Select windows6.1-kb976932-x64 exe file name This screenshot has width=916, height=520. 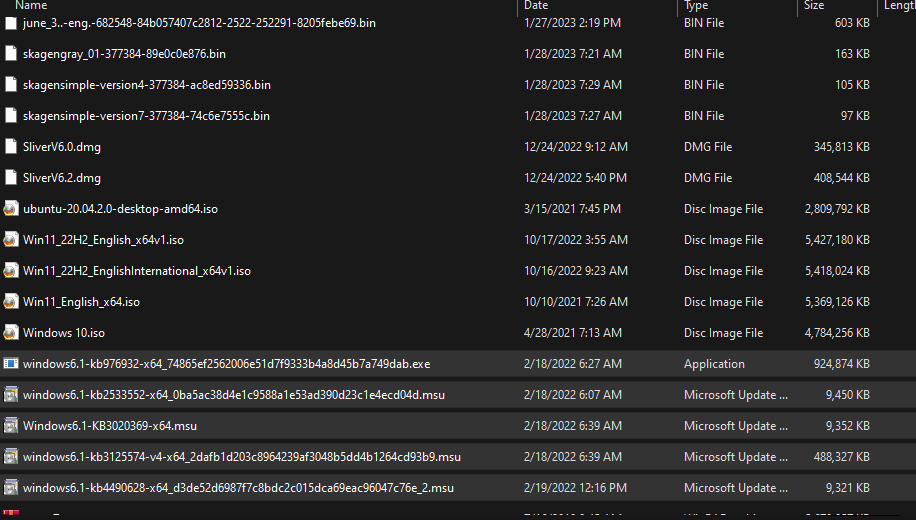[x=227, y=363]
